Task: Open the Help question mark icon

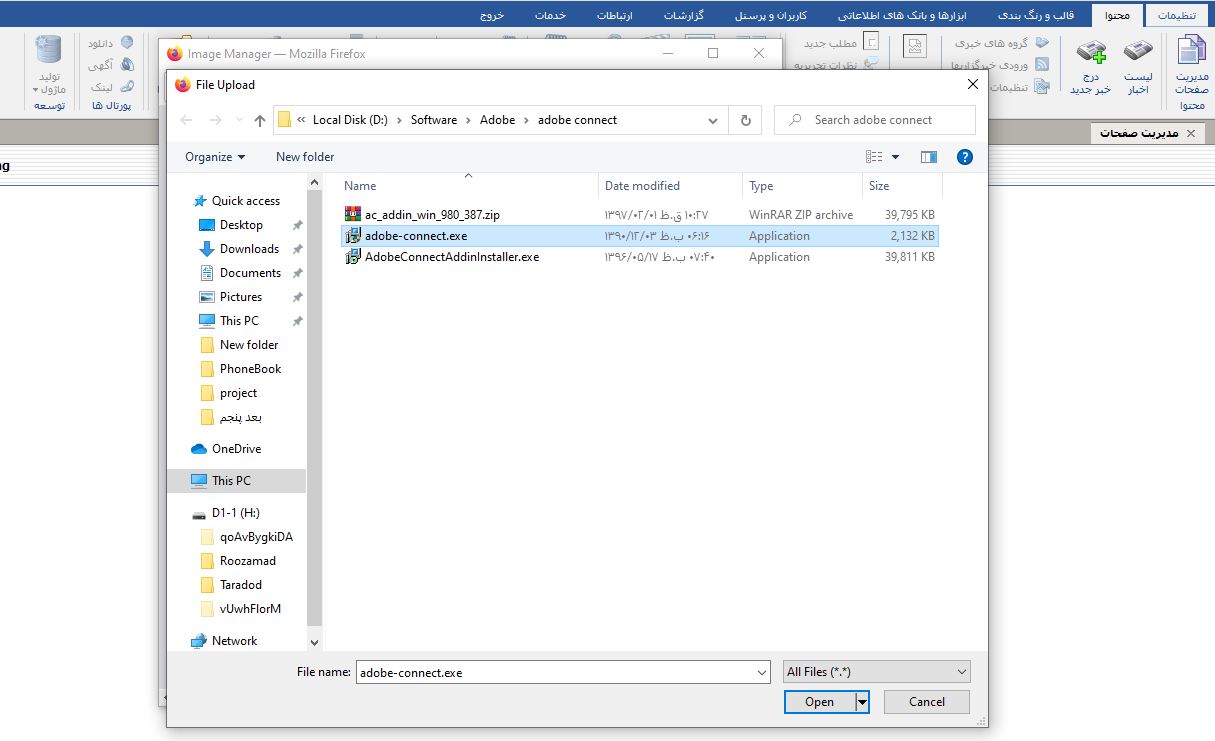Action: click(964, 157)
